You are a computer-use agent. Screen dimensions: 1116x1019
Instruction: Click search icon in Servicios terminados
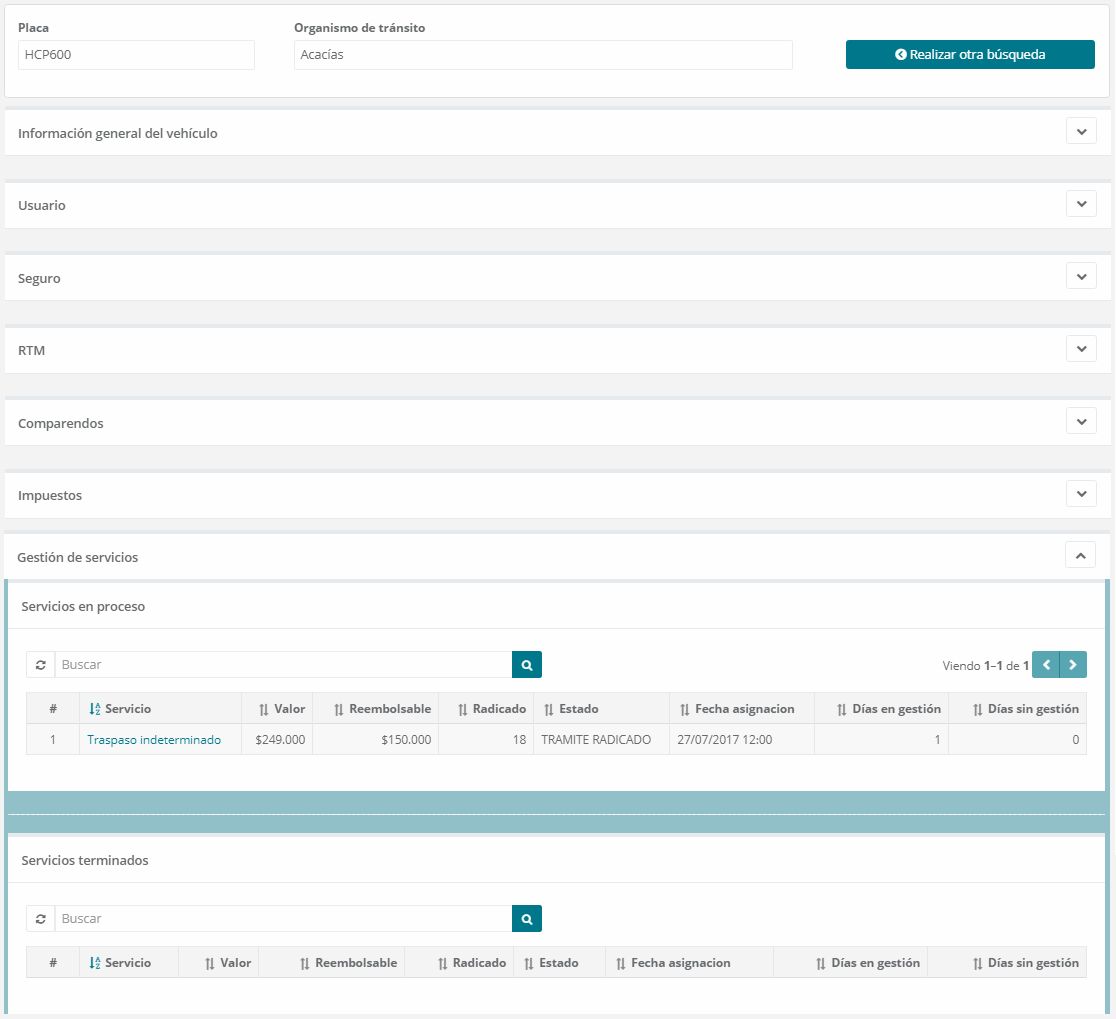click(526, 919)
